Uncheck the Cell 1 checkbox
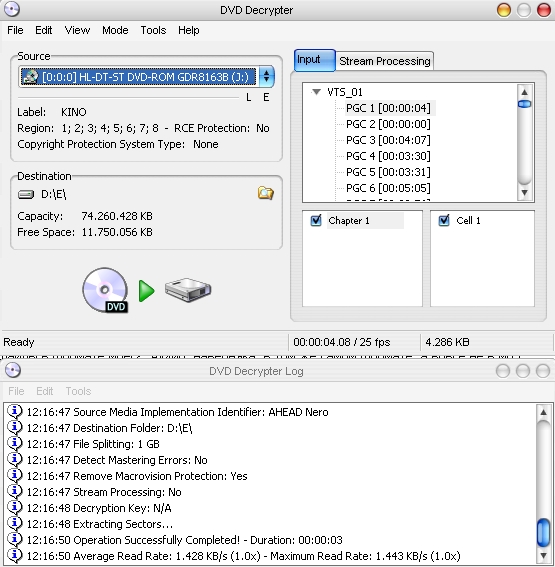The height and width of the screenshot is (567, 555). coord(444,220)
